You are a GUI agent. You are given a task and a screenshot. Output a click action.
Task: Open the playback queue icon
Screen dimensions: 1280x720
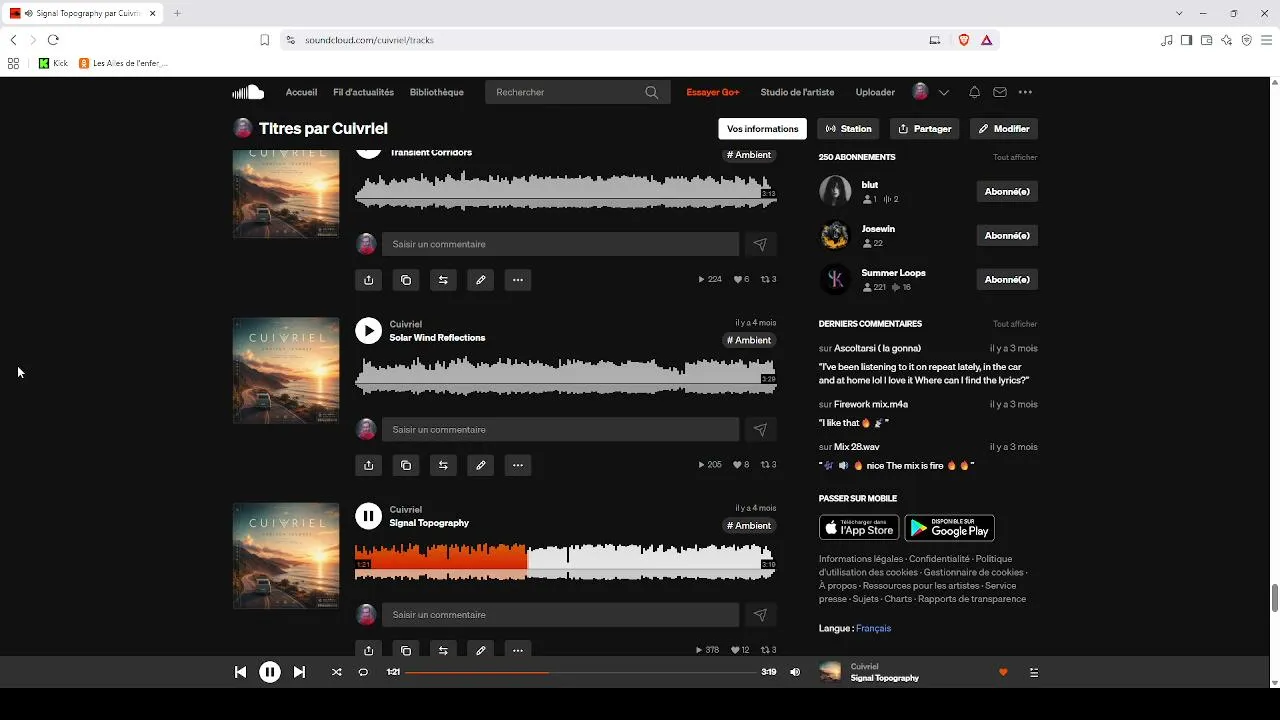coord(1034,672)
